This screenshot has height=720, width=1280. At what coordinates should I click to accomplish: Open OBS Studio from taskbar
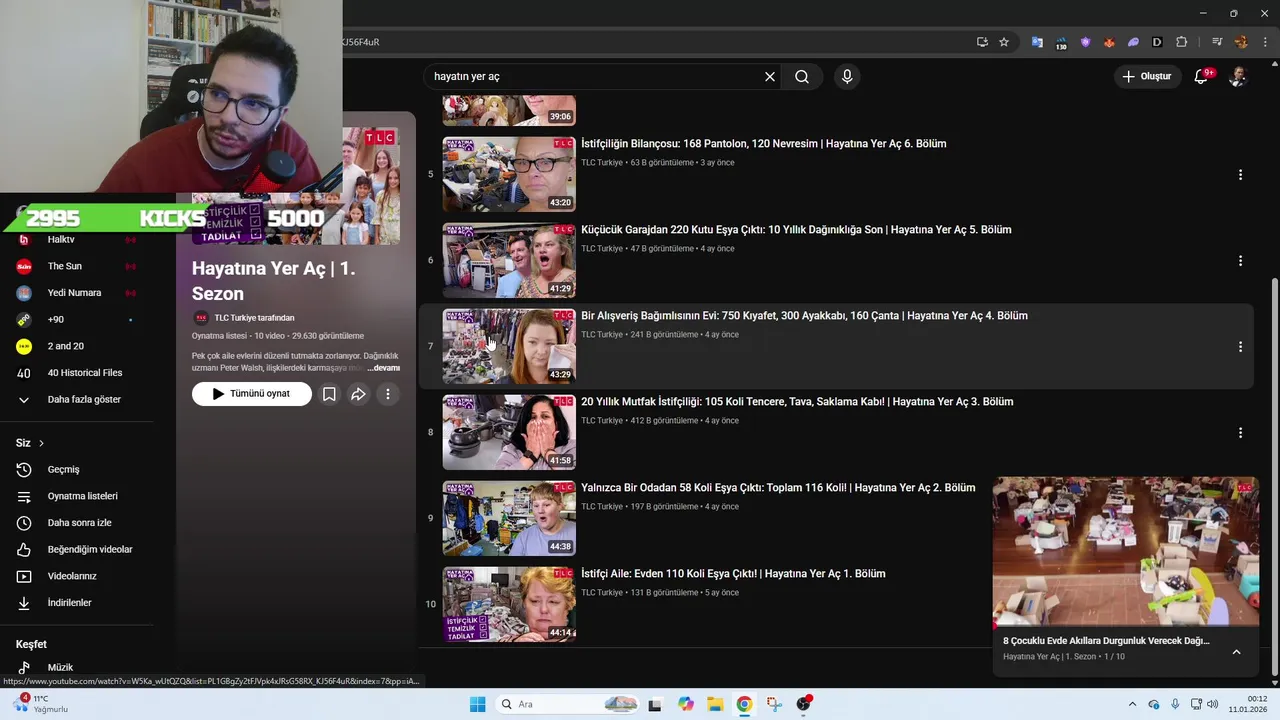click(804, 704)
